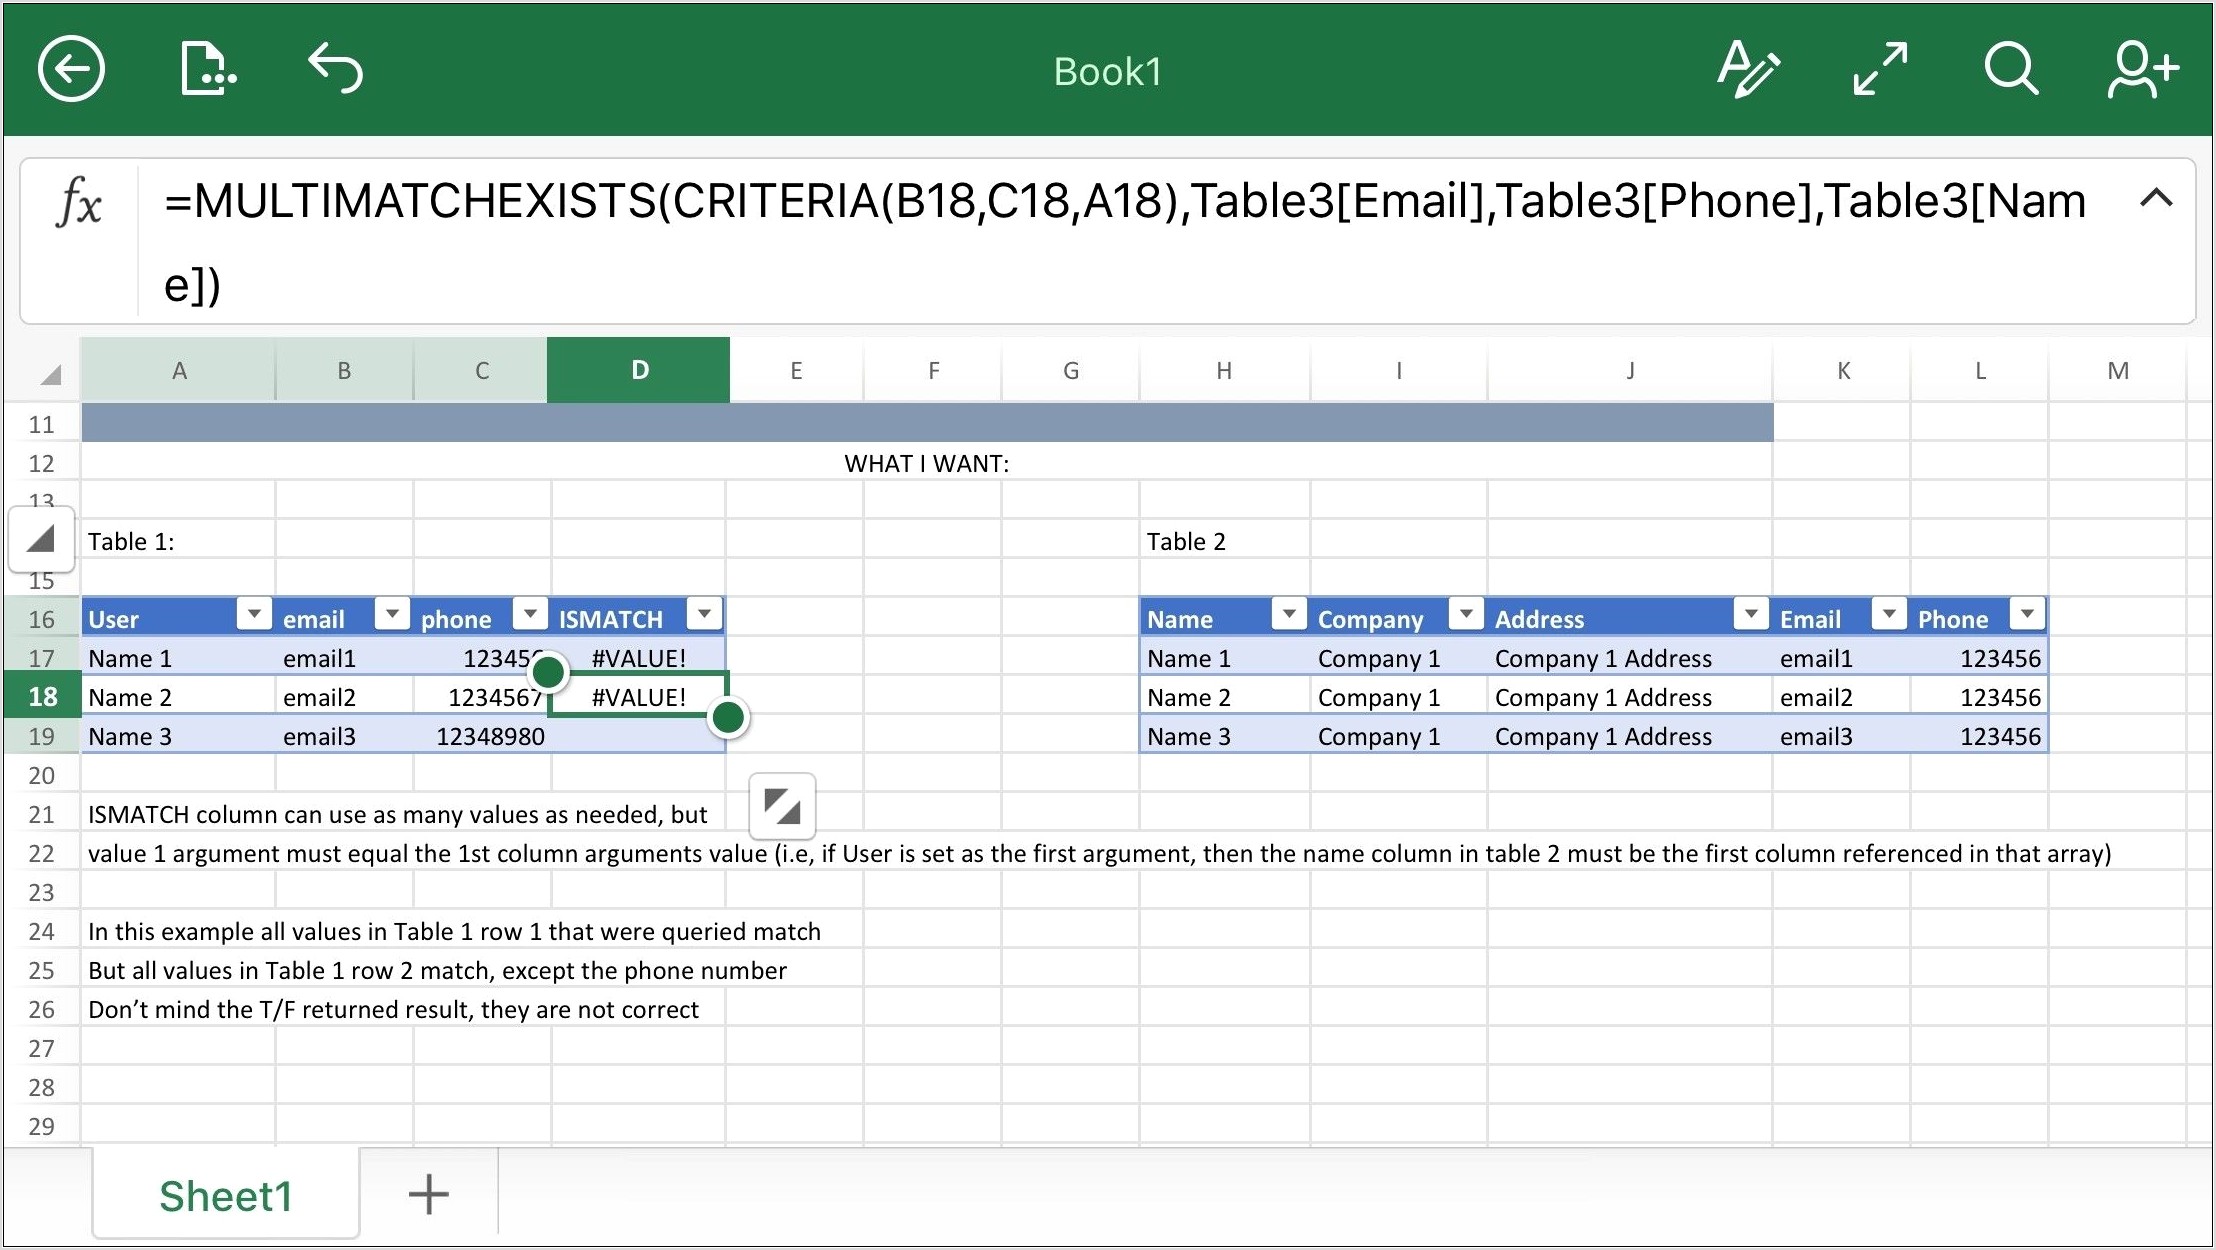
Task: Toggle visibility of row 19 data
Action: 46,735
